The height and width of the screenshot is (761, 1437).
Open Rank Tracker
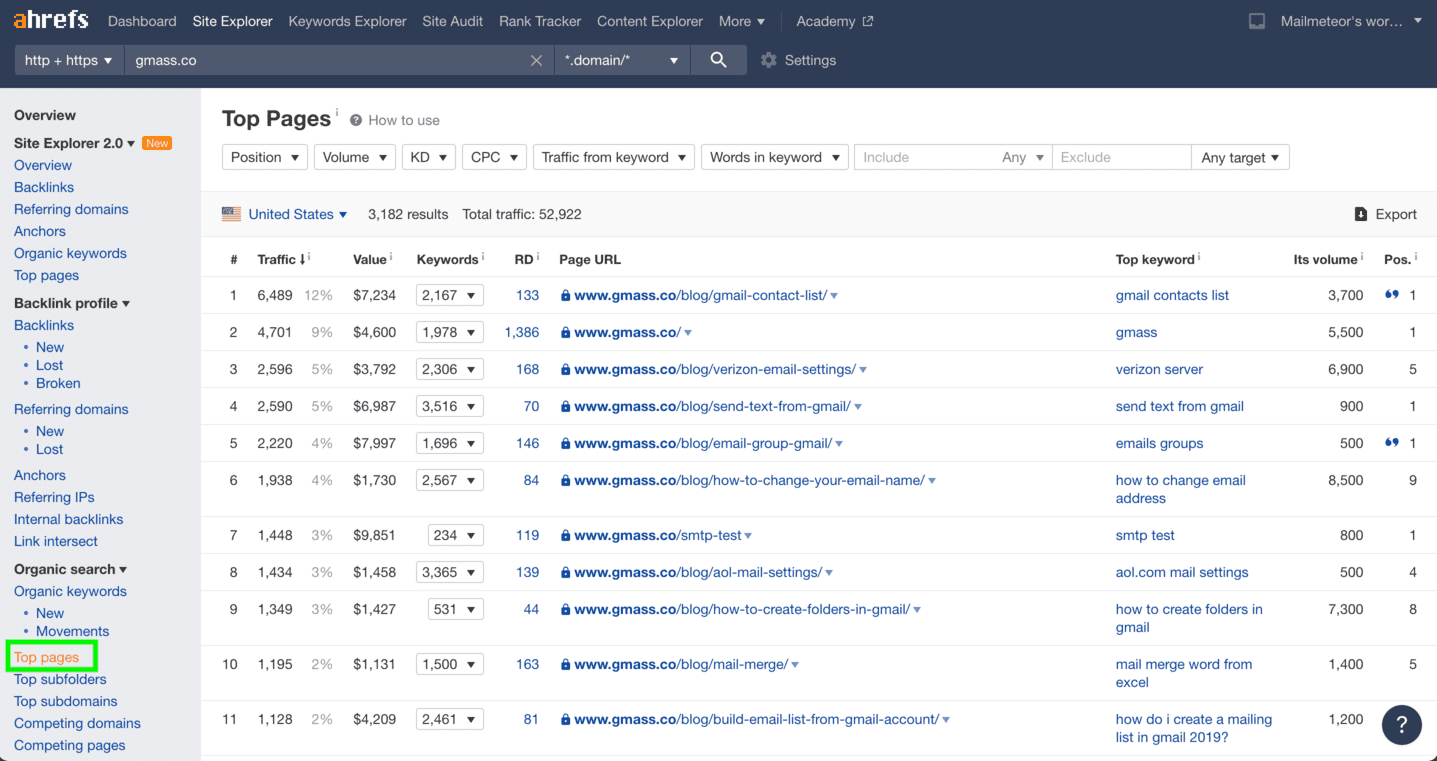540,21
